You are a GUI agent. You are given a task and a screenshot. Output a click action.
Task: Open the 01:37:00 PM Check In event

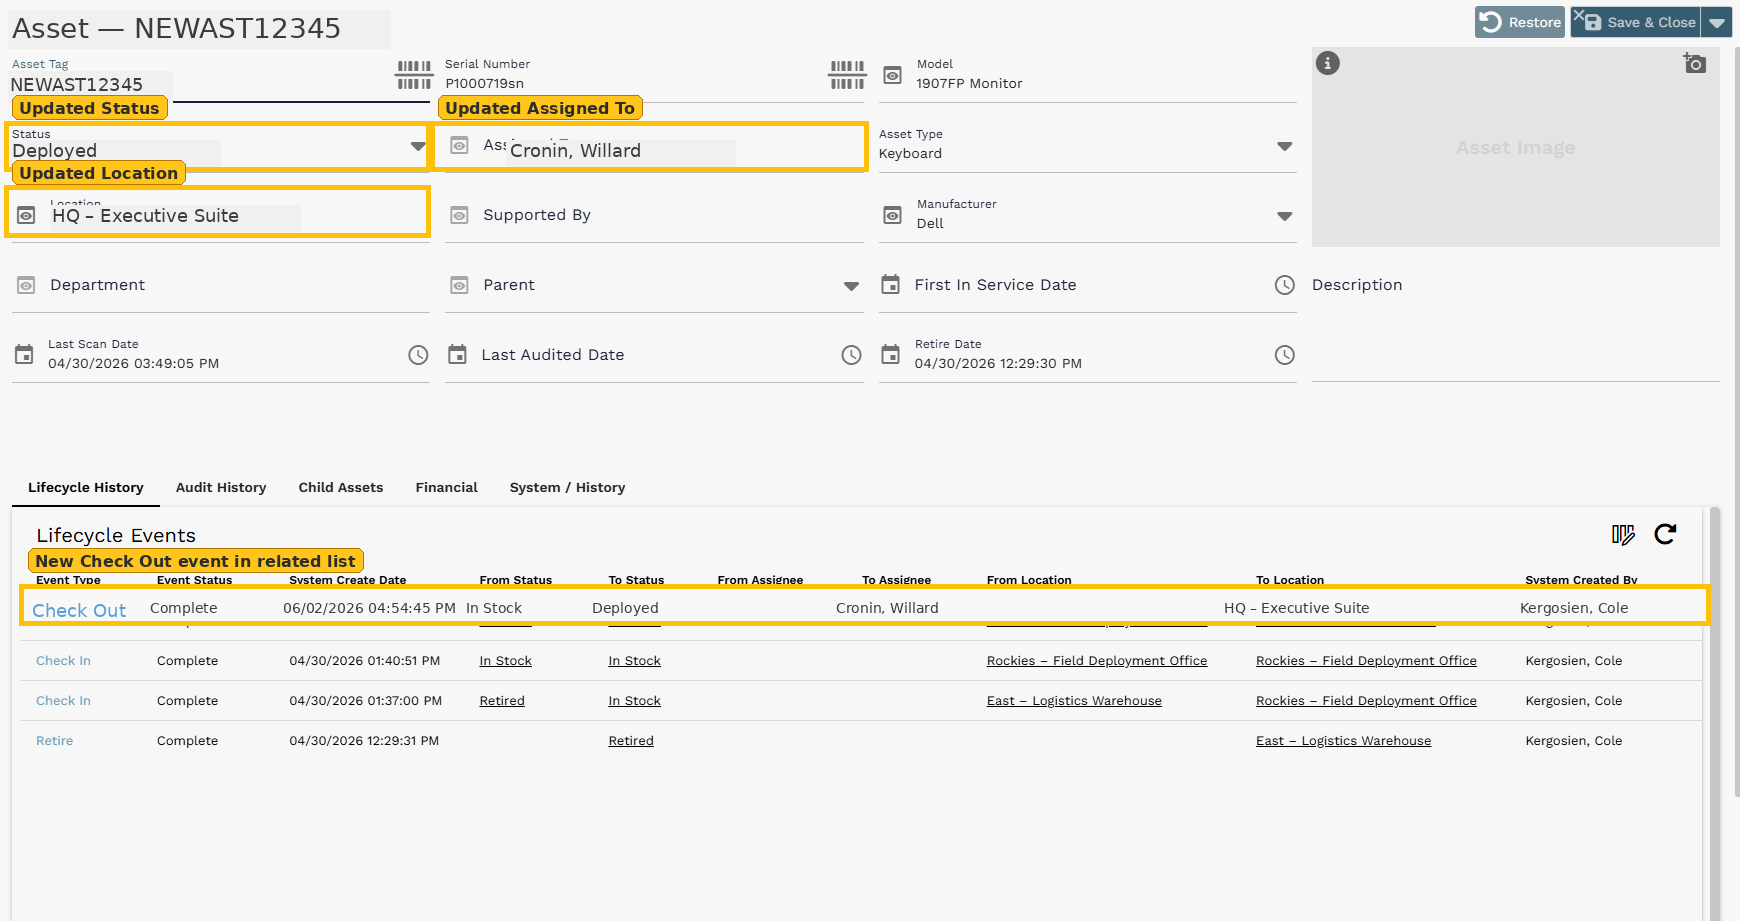tap(63, 701)
